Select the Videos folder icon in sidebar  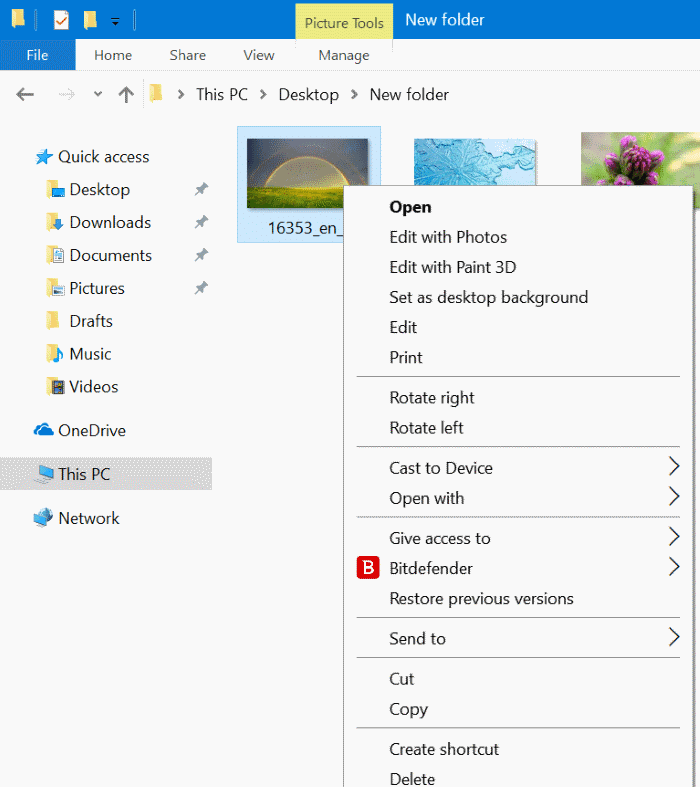(56, 386)
